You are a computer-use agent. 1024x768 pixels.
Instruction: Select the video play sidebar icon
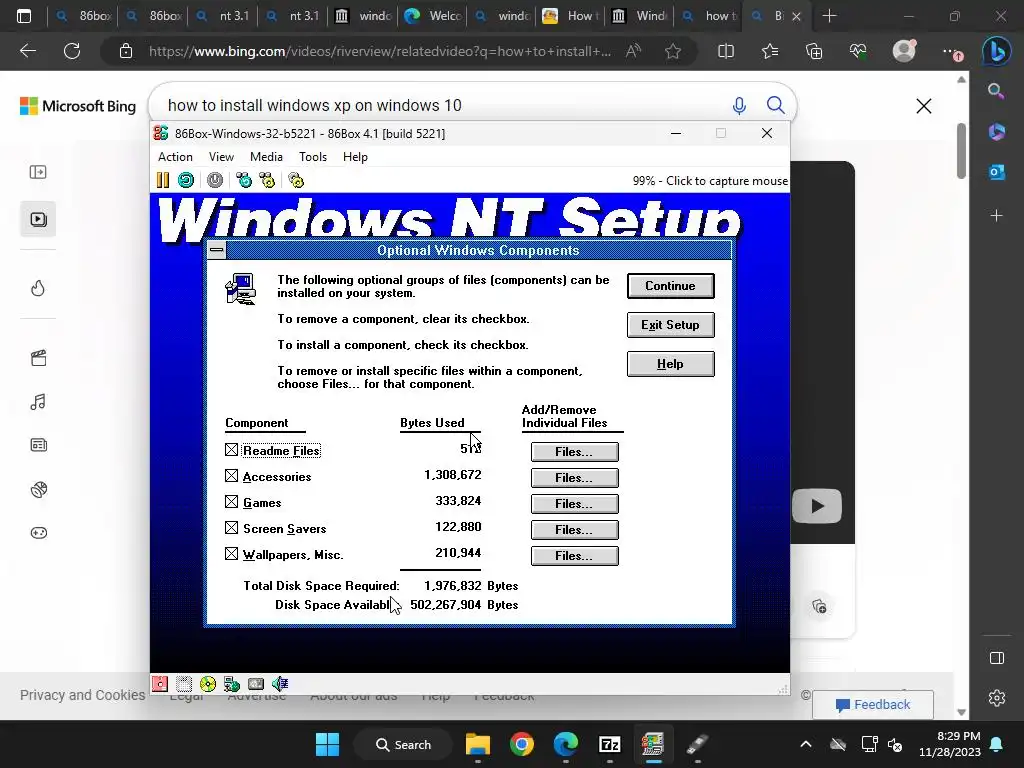click(x=38, y=219)
